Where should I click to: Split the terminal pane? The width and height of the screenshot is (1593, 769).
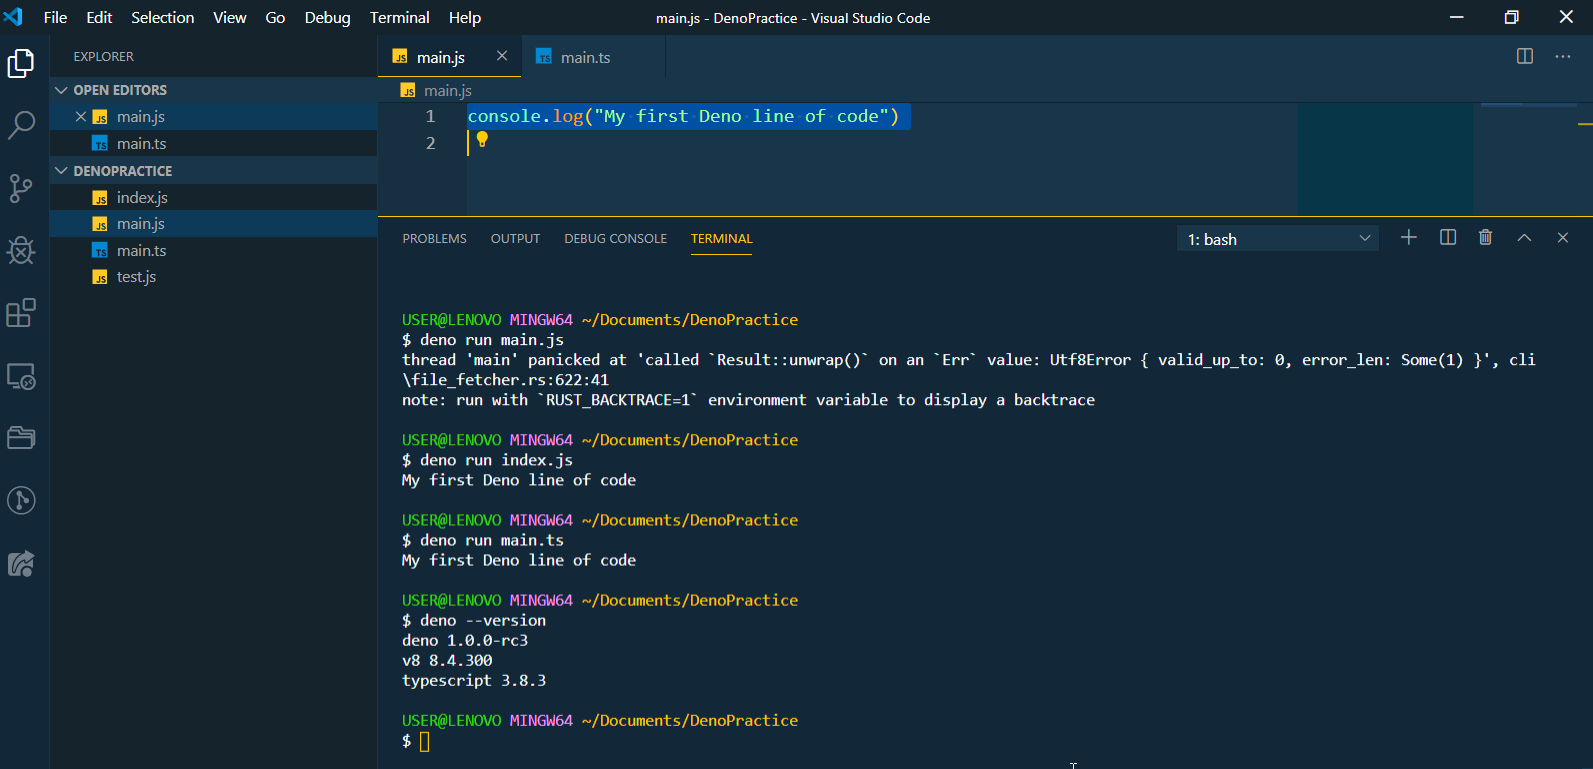click(x=1448, y=237)
